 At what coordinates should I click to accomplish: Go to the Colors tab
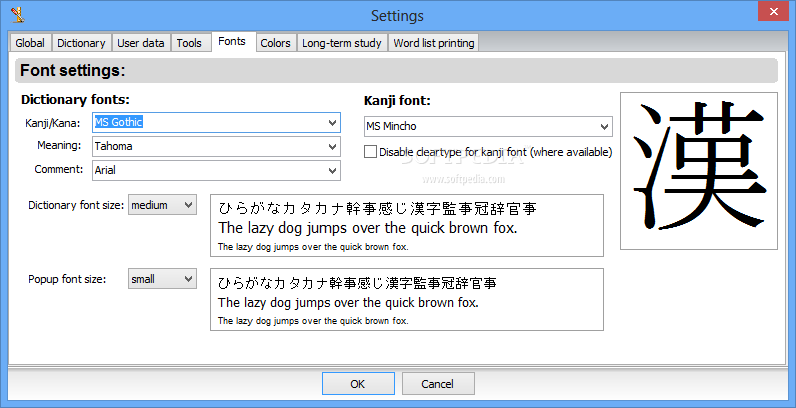(275, 43)
